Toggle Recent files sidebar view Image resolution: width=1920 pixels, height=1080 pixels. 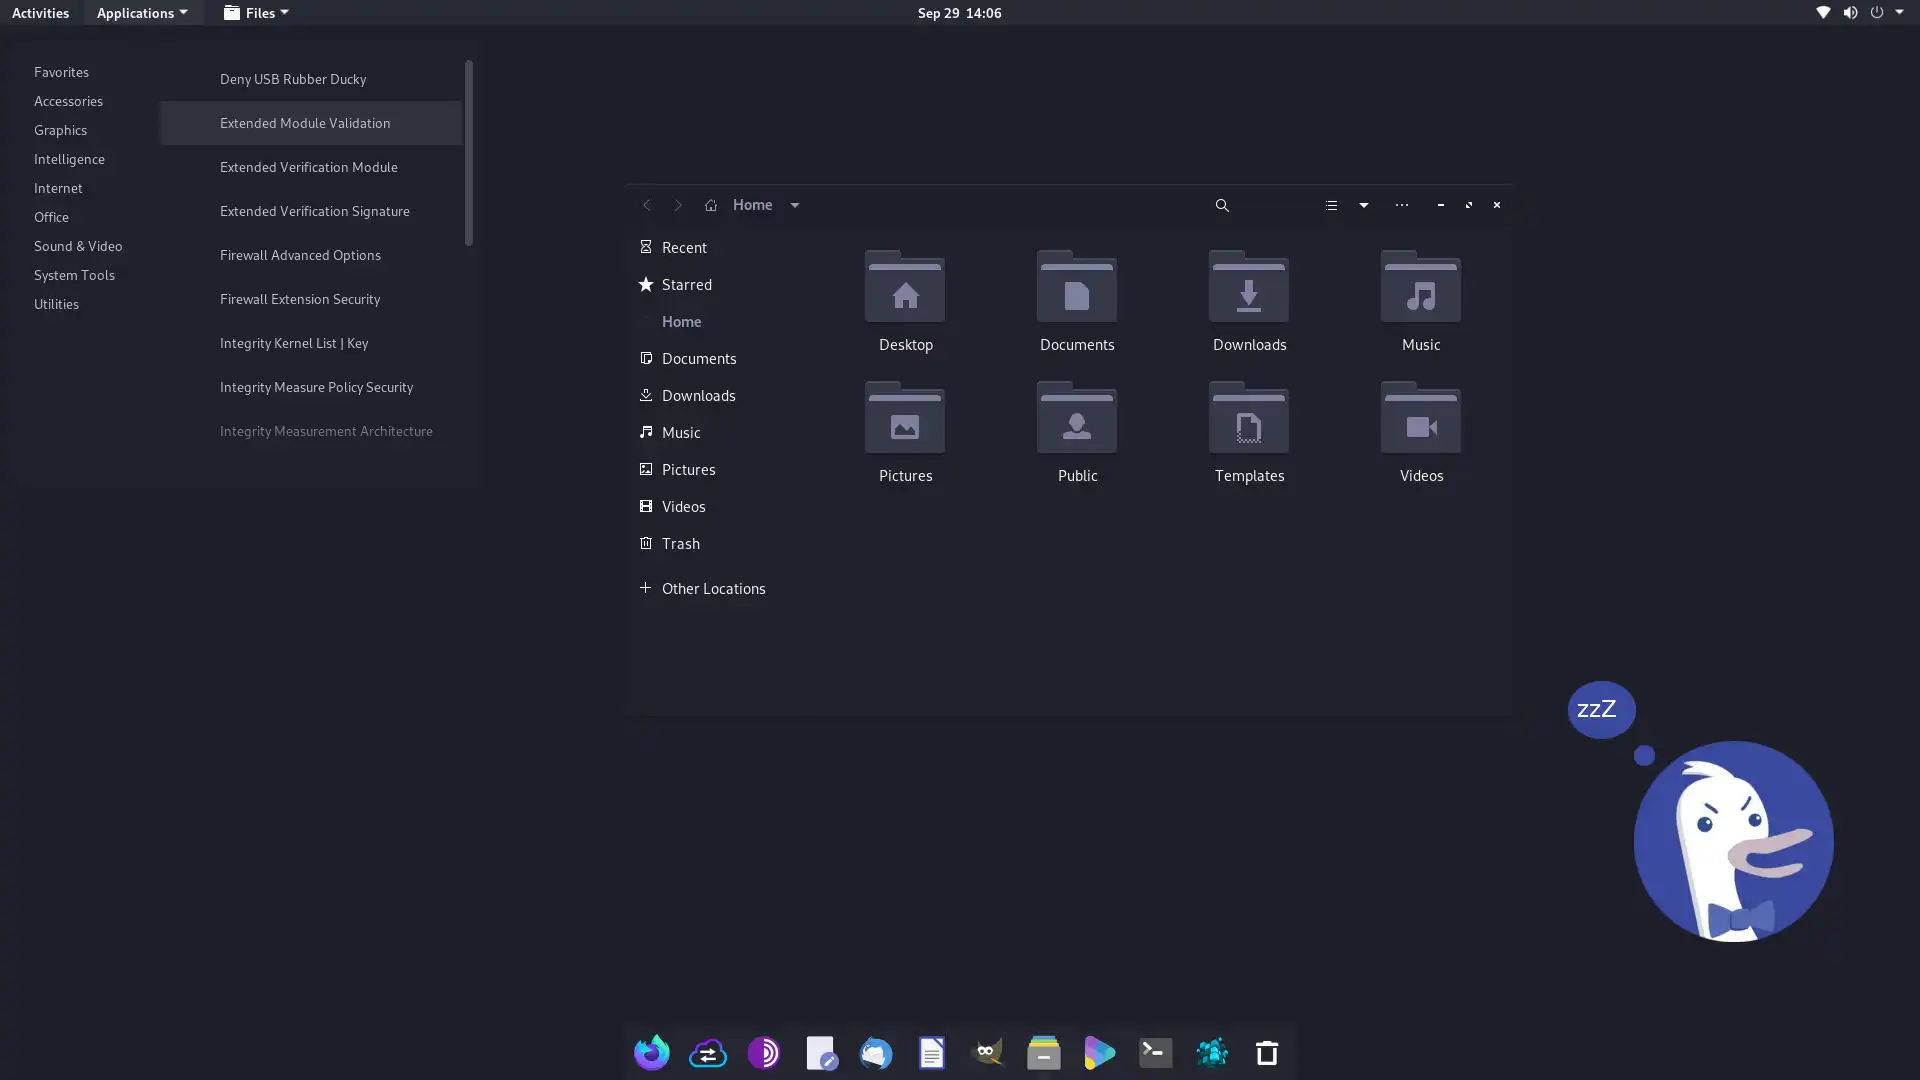(683, 247)
